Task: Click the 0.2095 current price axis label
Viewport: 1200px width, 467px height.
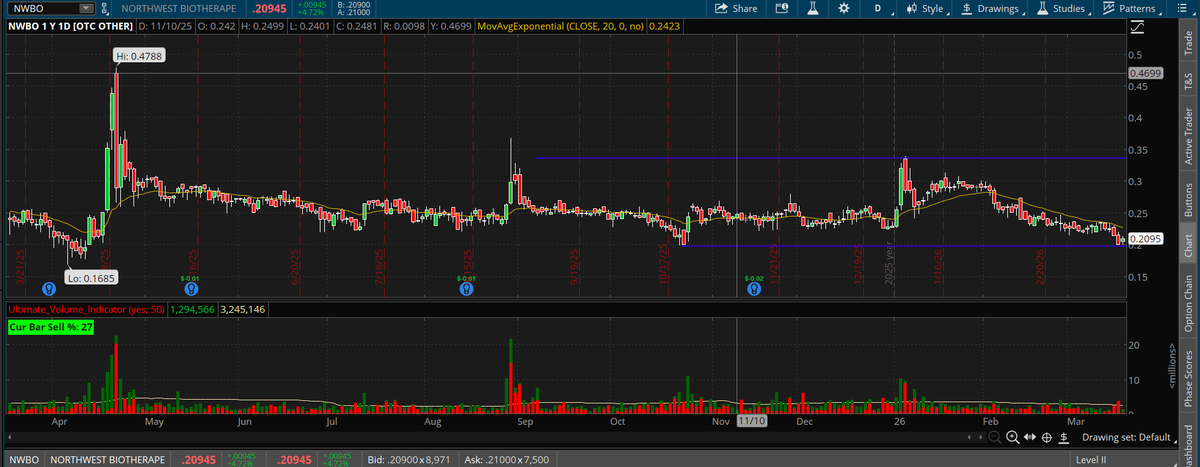Action: 1144,239
